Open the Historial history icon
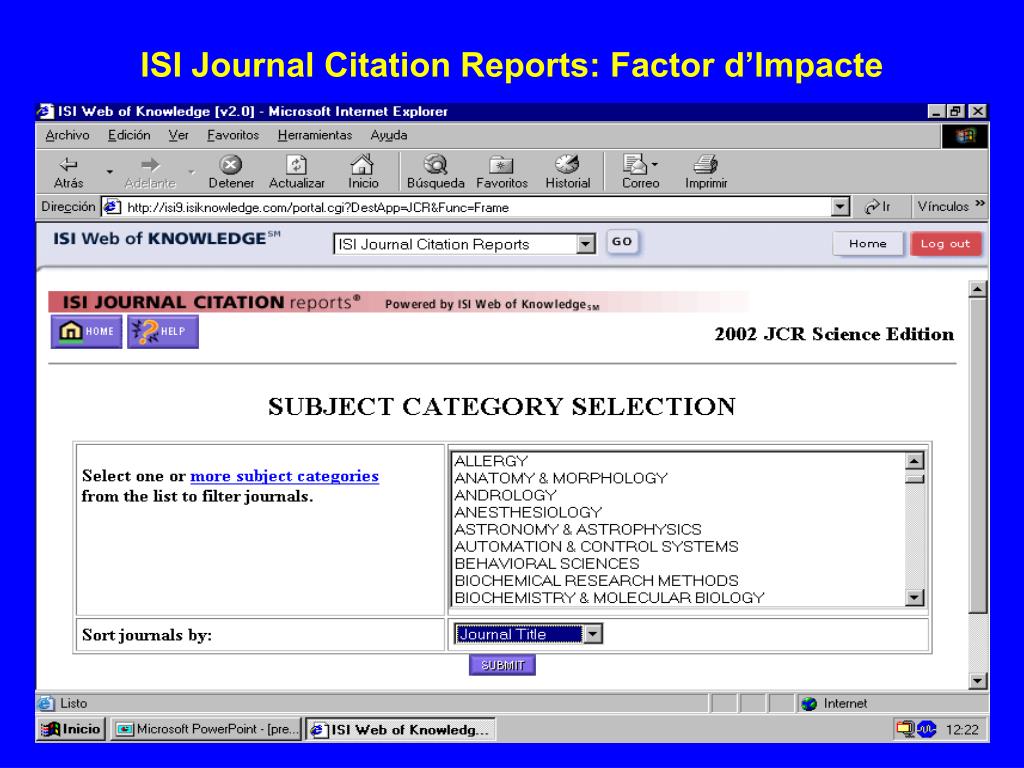 click(x=567, y=164)
